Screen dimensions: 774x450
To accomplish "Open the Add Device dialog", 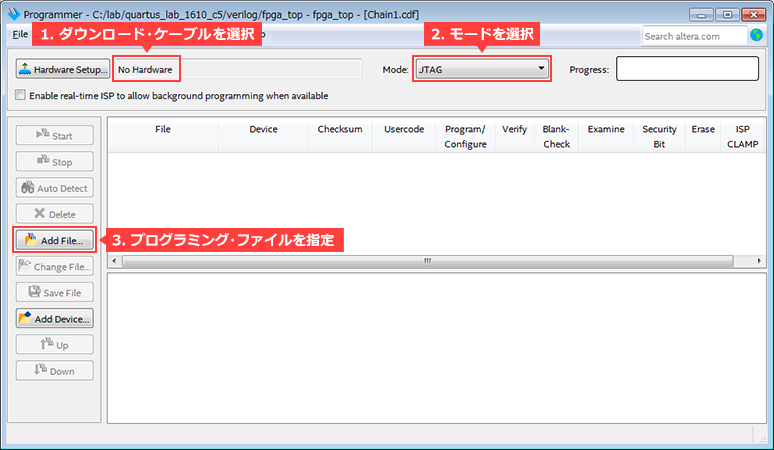I will (55, 319).
